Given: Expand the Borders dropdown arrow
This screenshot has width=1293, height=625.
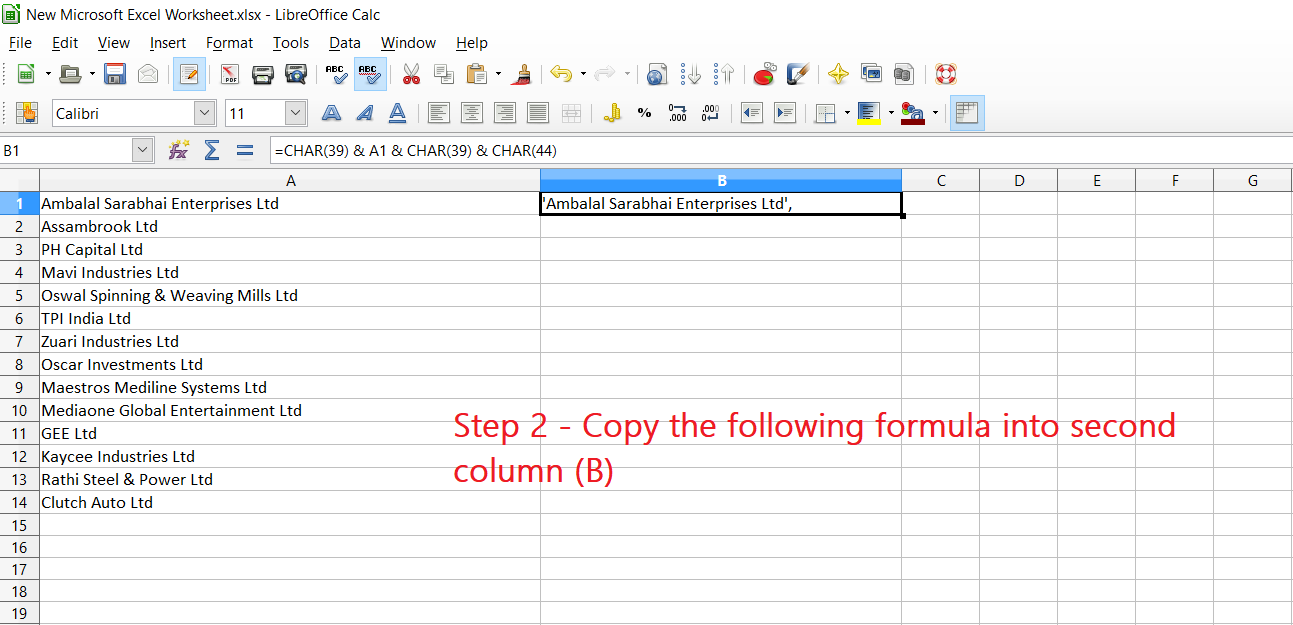Looking at the screenshot, I should pos(847,113).
